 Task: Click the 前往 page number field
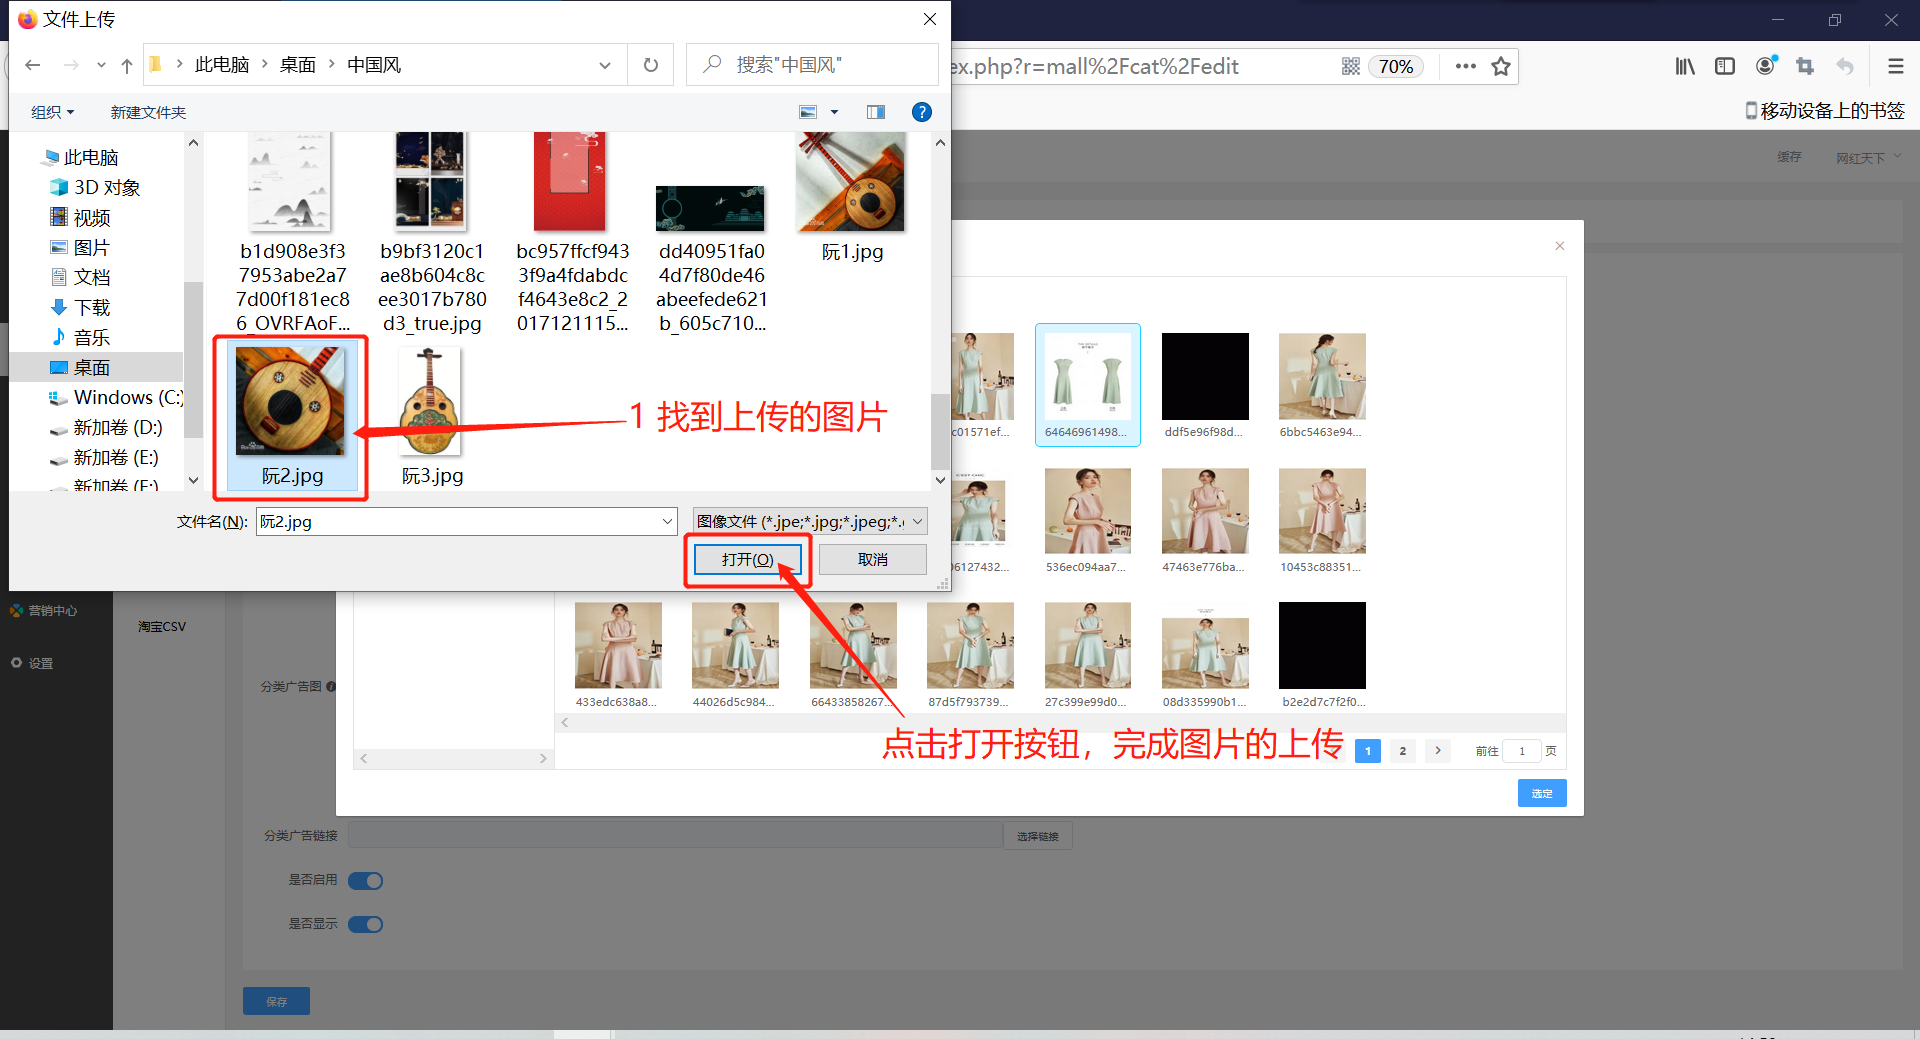(x=1522, y=751)
